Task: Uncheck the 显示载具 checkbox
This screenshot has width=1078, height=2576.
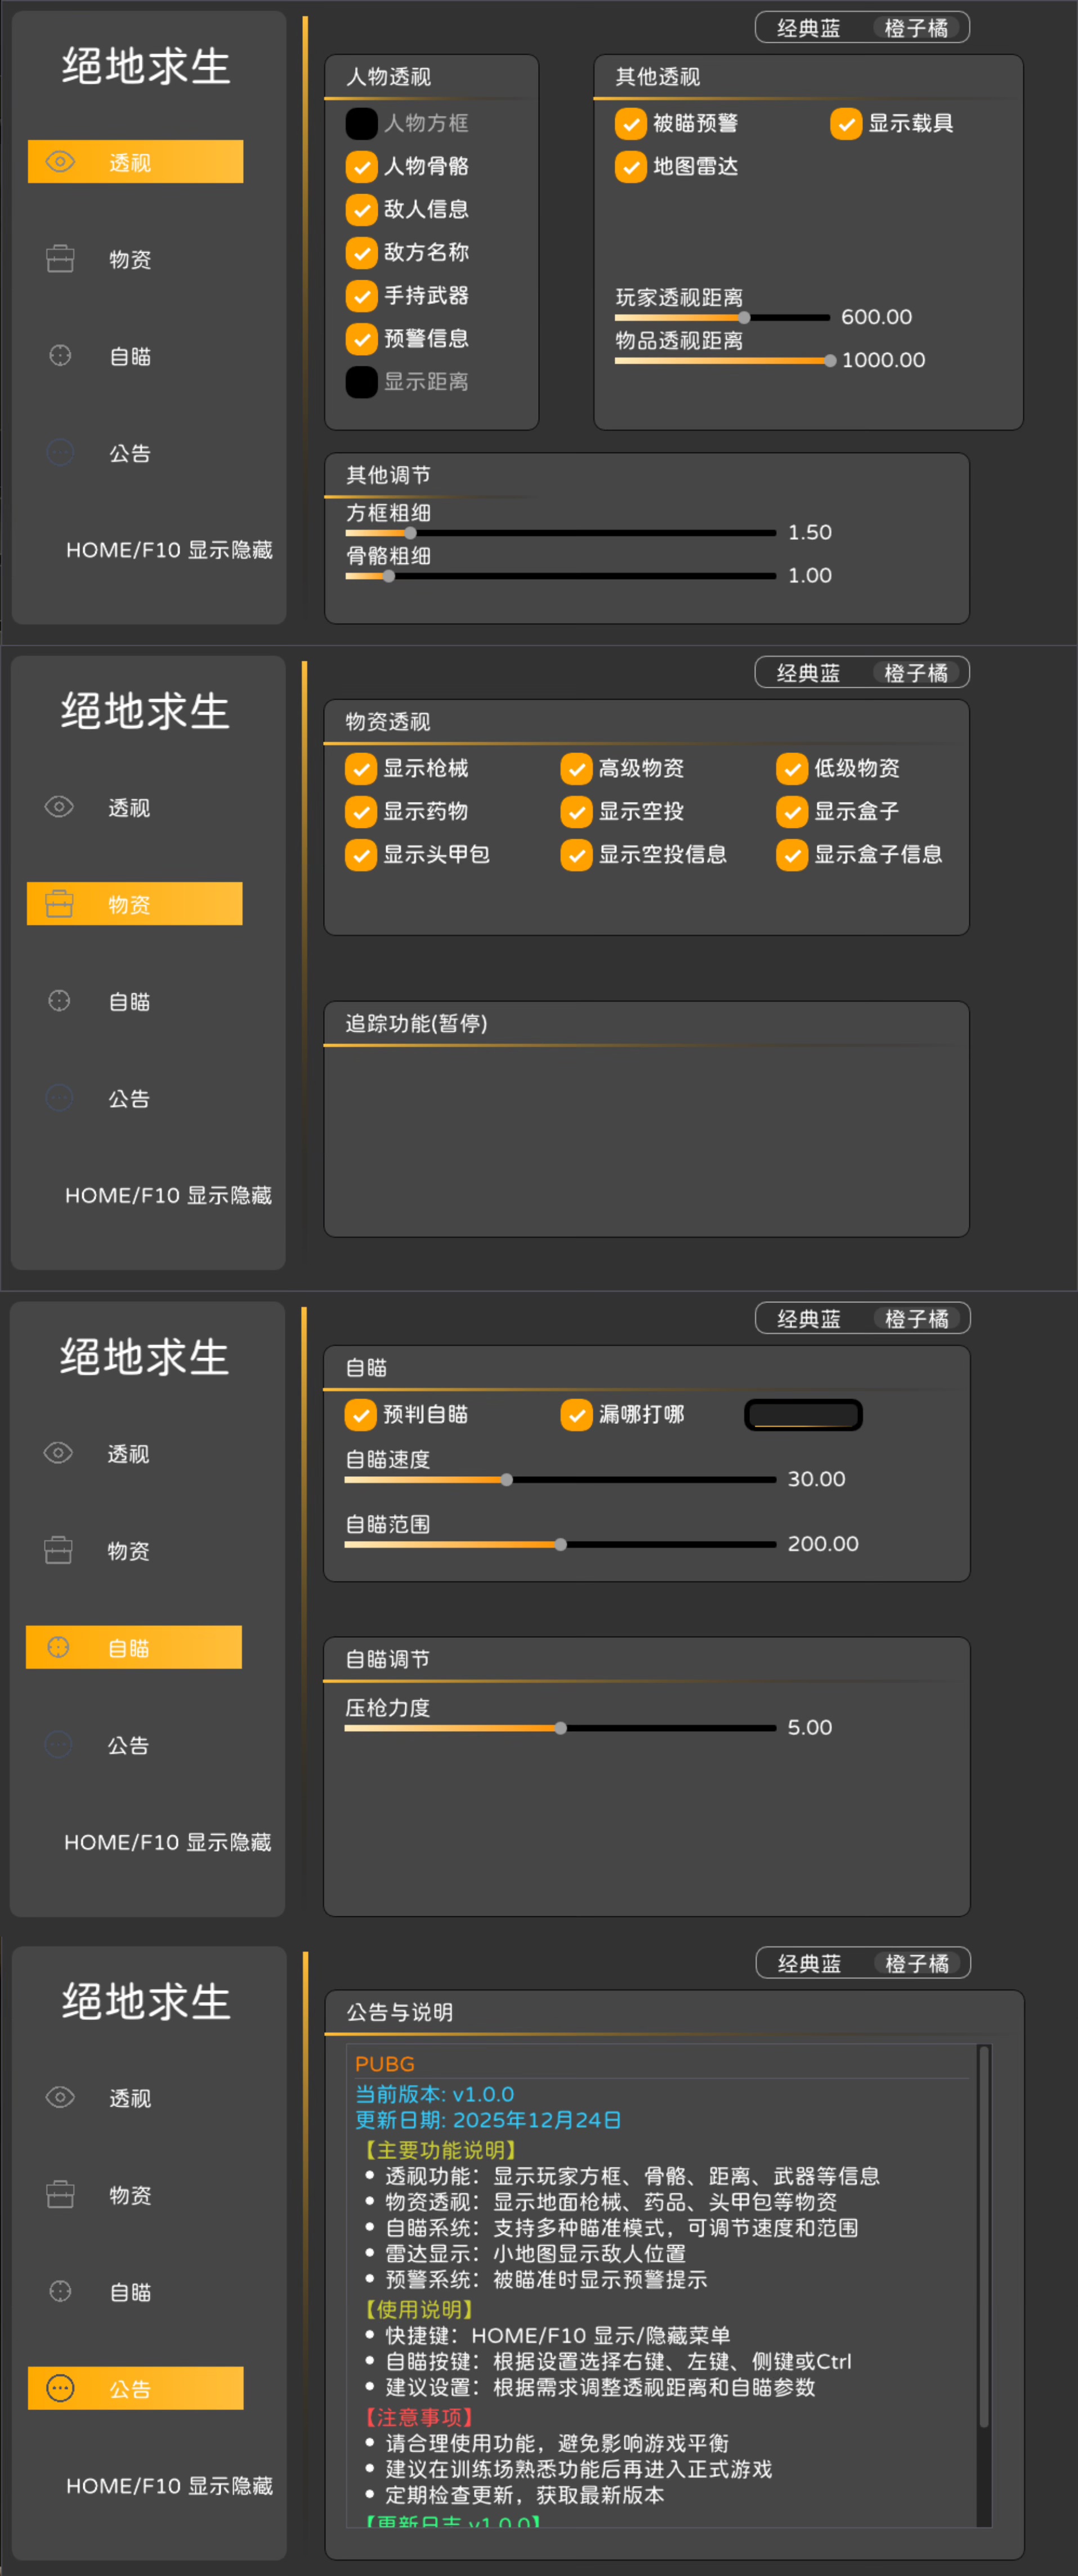Action: pos(846,123)
